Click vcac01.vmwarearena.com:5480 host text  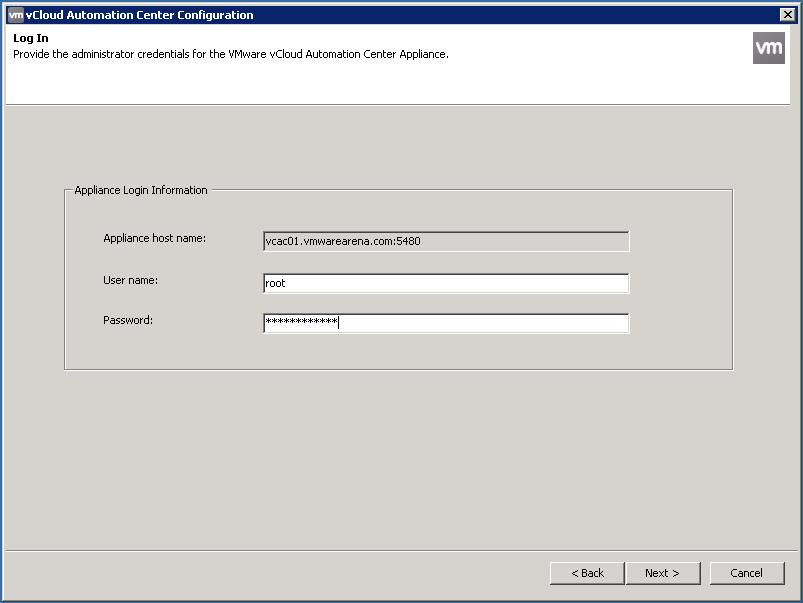coord(343,241)
